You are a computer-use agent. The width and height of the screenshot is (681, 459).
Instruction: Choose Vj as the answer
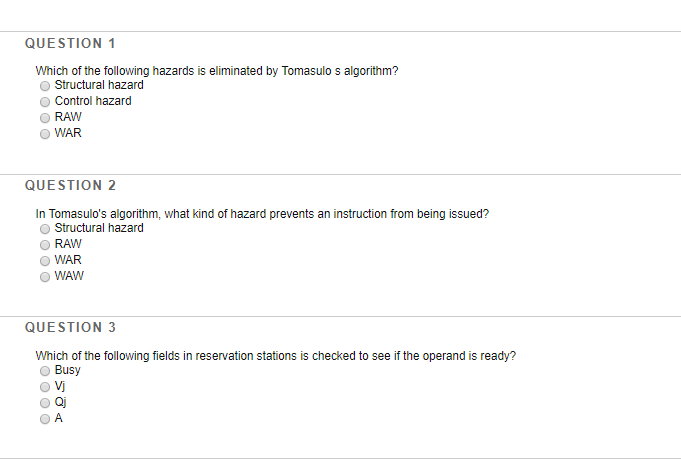click(45, 387)
